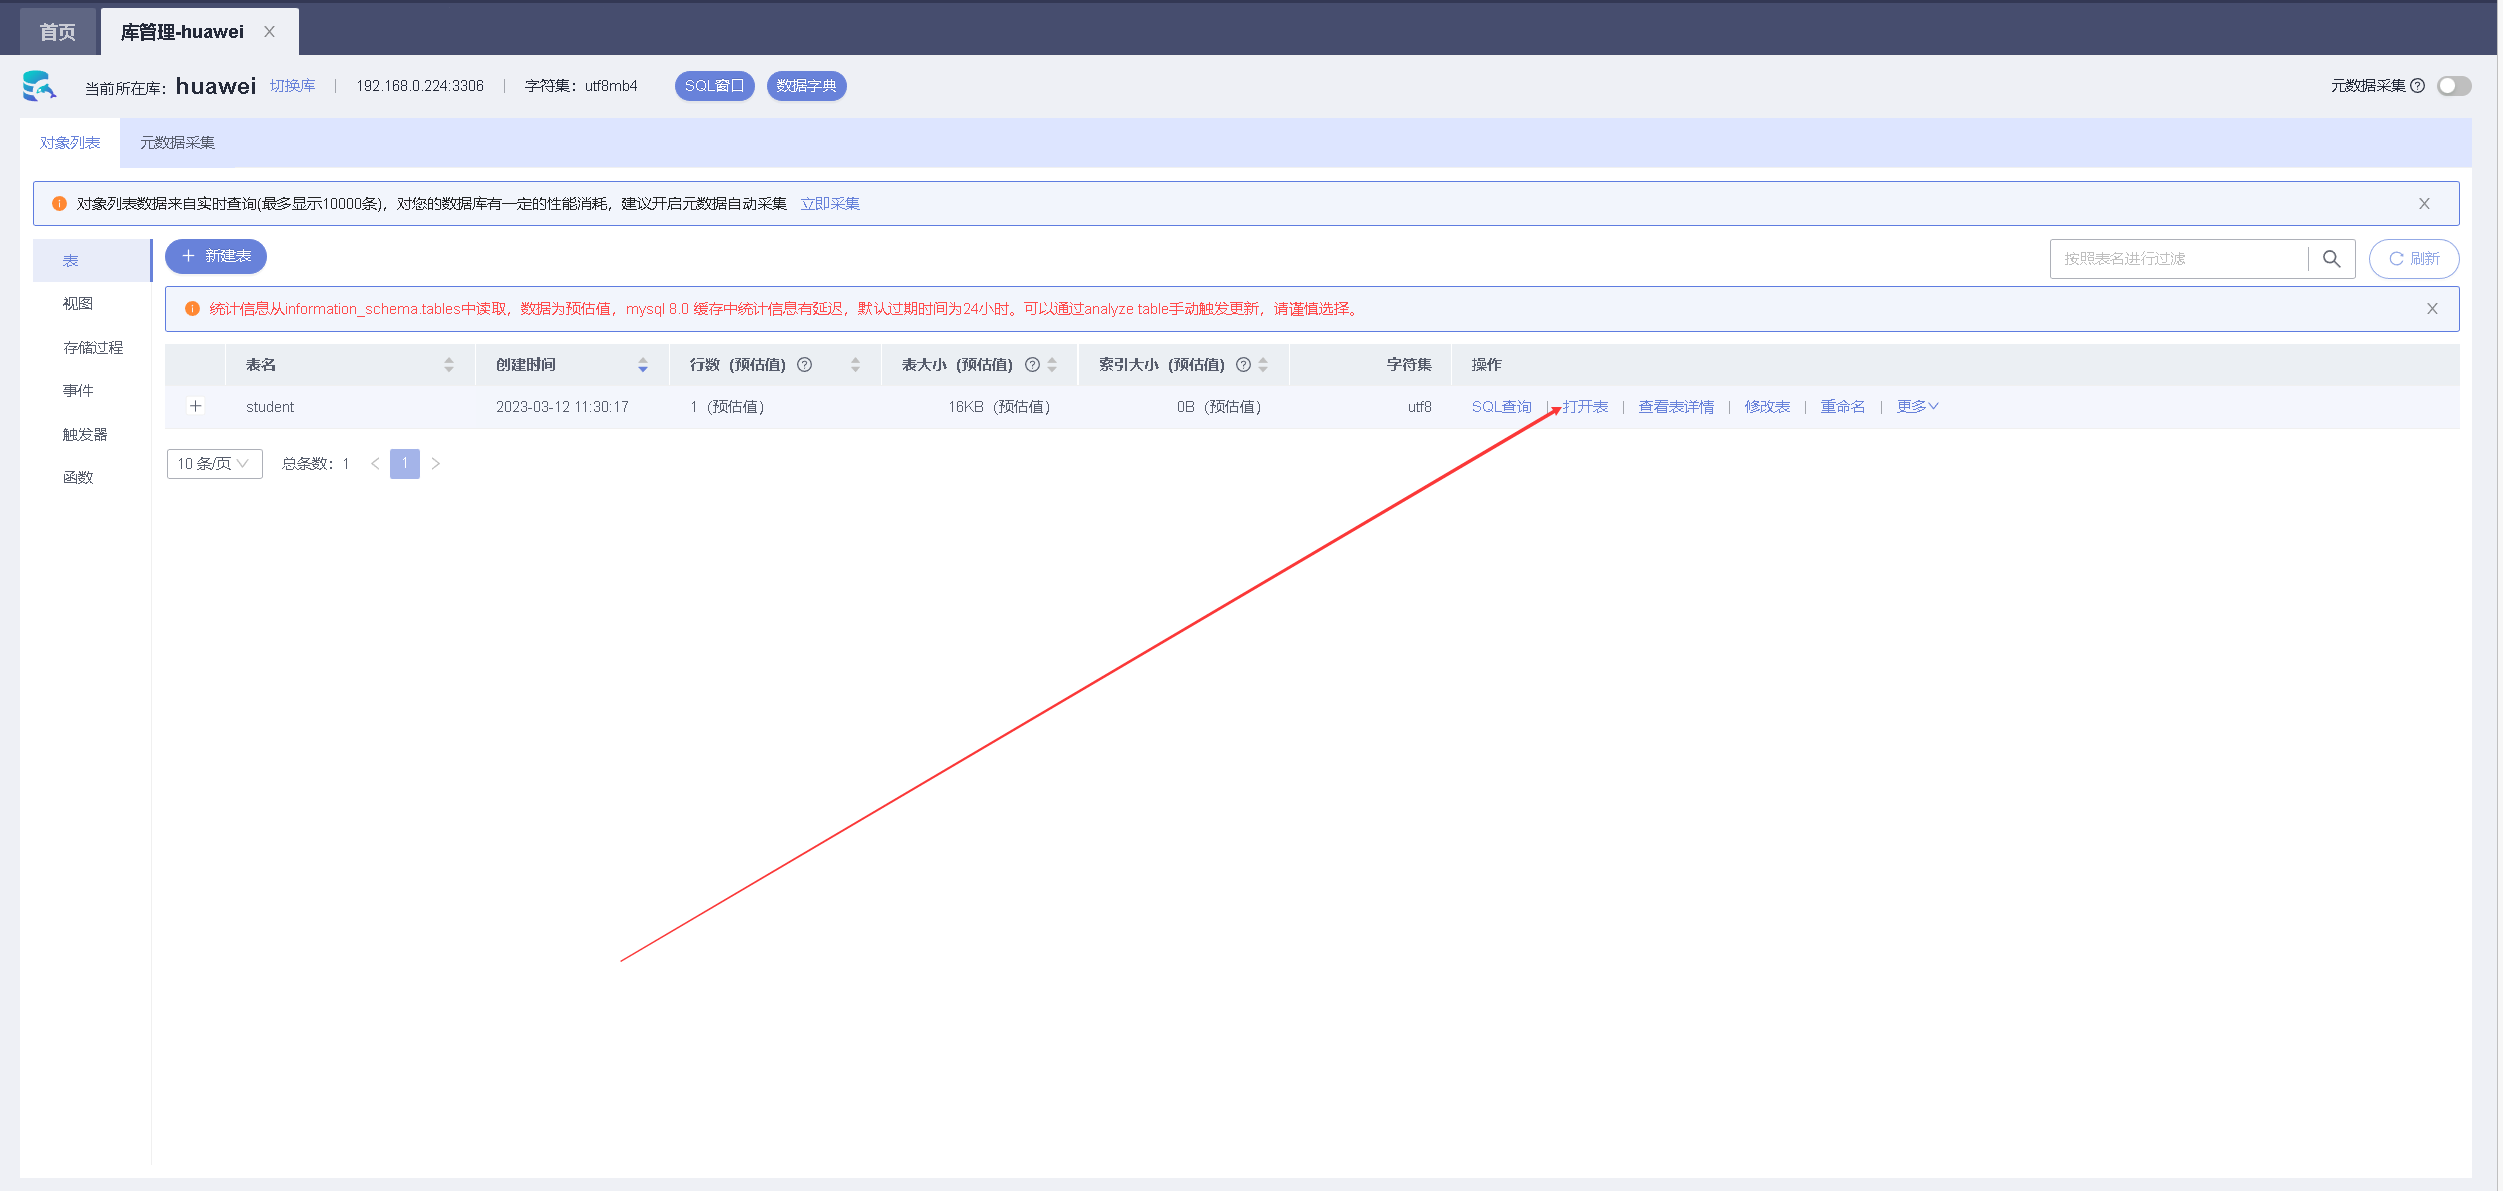The width and height of the screenshot is (2503, 1191).
Task: Click help icon next to 行数 (预估值)
Action: coord(804,365)
